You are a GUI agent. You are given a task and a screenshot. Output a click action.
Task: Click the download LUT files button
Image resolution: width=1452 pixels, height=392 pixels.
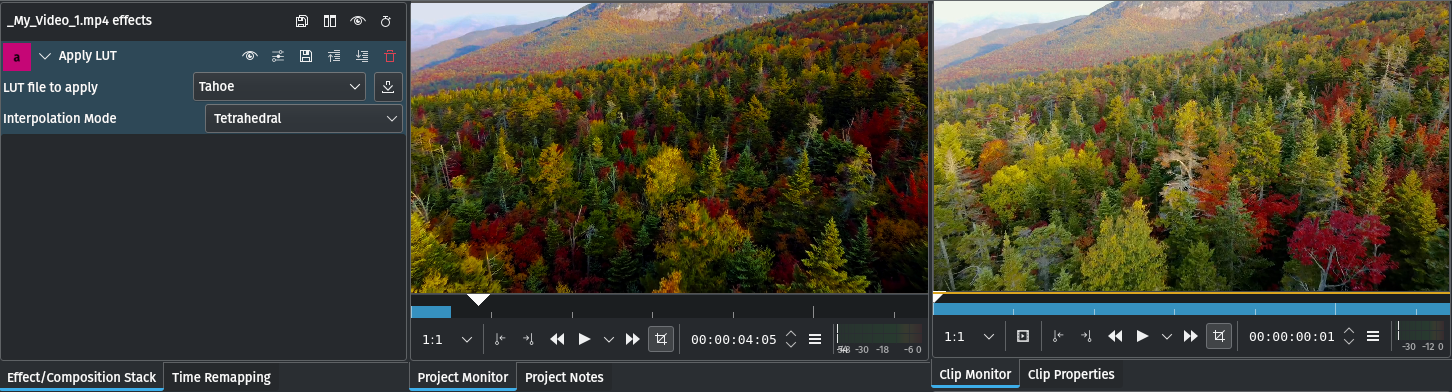[x=388, y=87]
